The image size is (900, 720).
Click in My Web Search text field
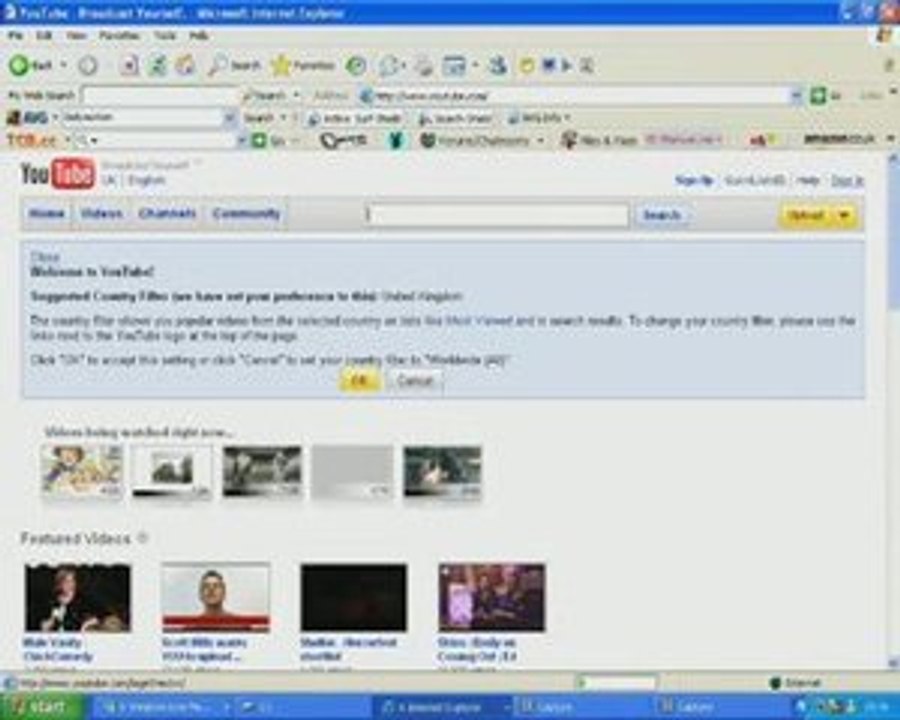coord(160,95)
